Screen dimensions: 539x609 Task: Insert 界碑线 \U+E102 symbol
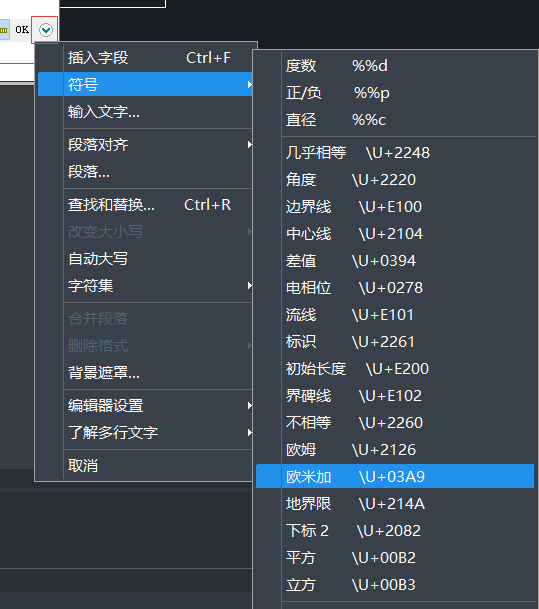coord(395,395)
